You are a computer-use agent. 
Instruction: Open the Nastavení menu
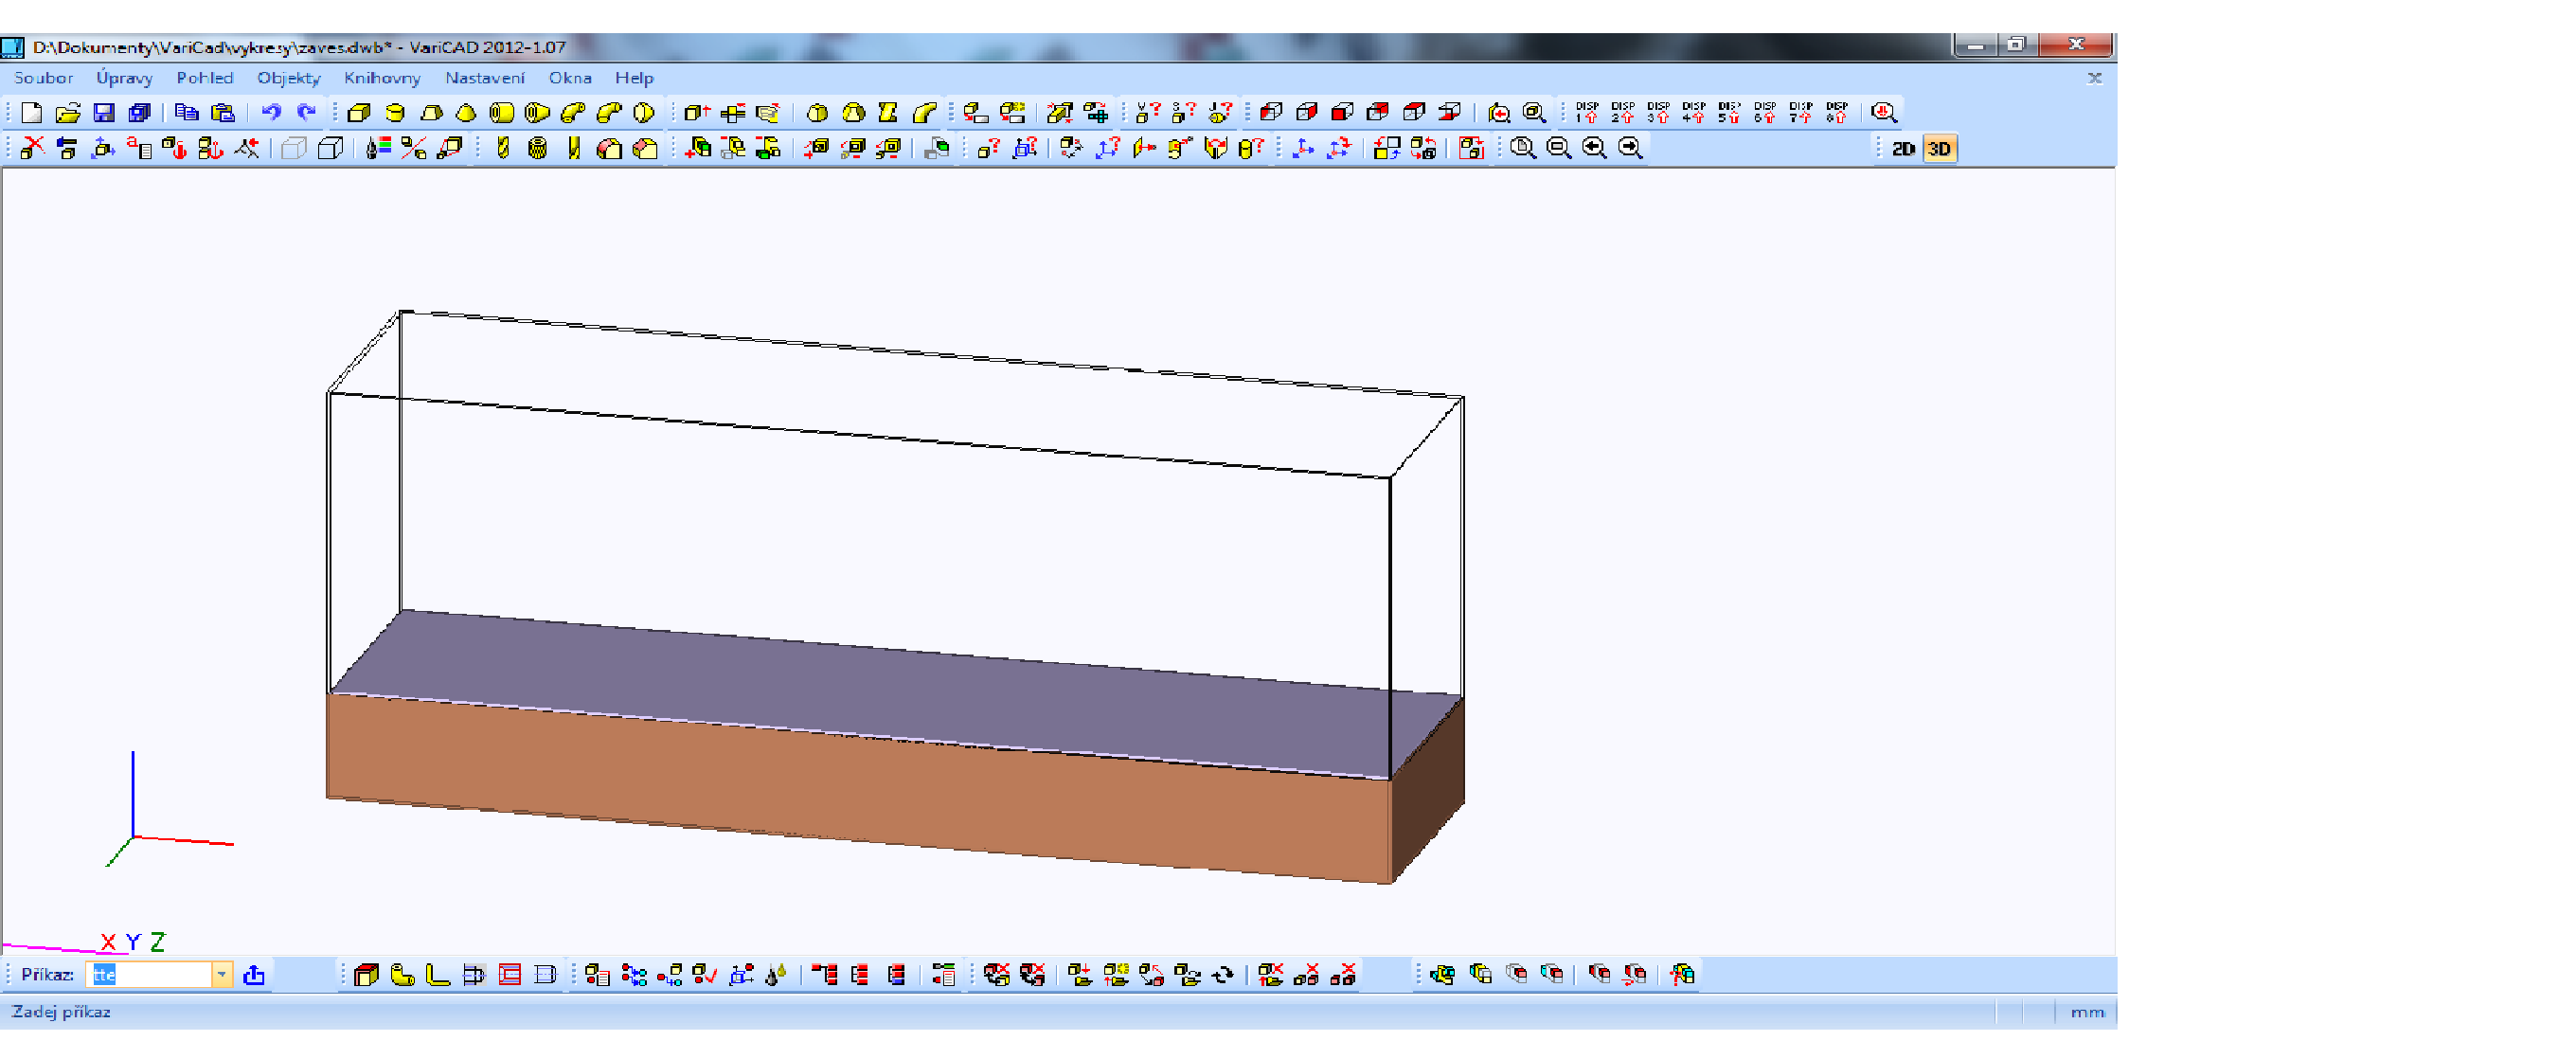point(484,78)
